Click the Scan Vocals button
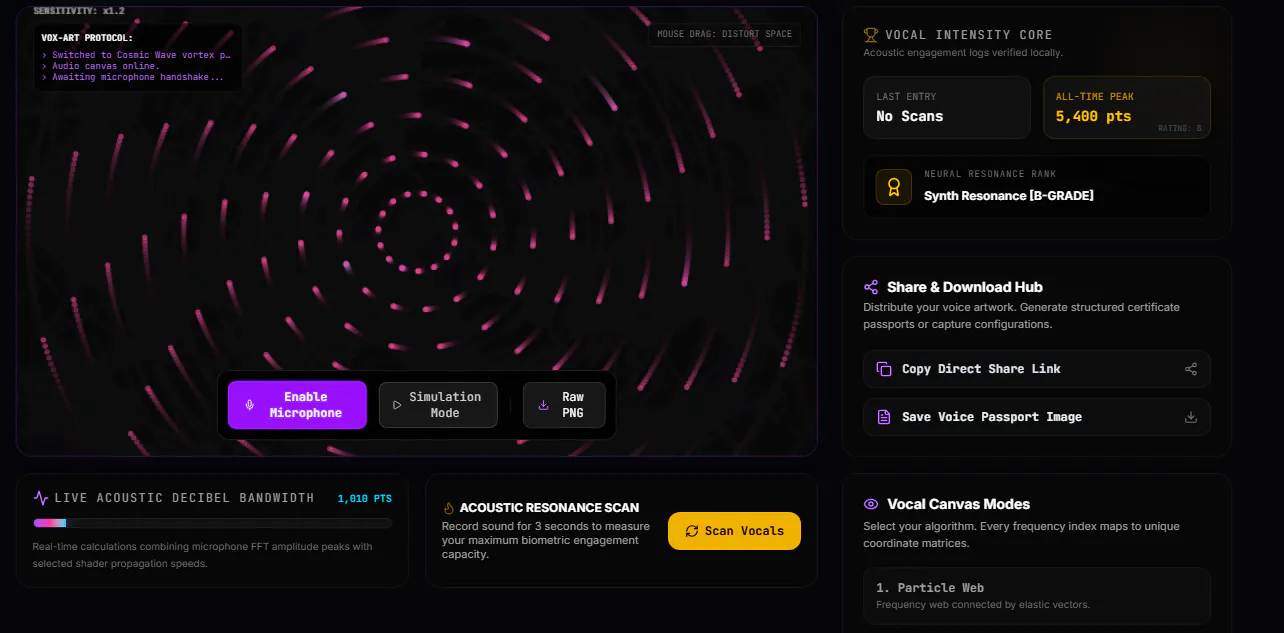This screenshot has width=1284, height=633. [734, 531]
